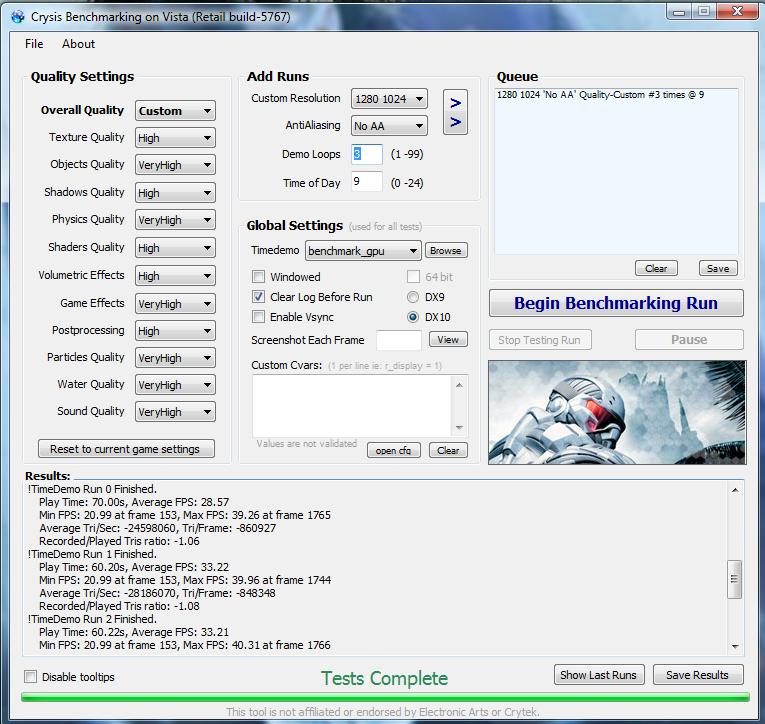765x724 pixels.
Task: Click the Pause button
Action: point(689,340)
